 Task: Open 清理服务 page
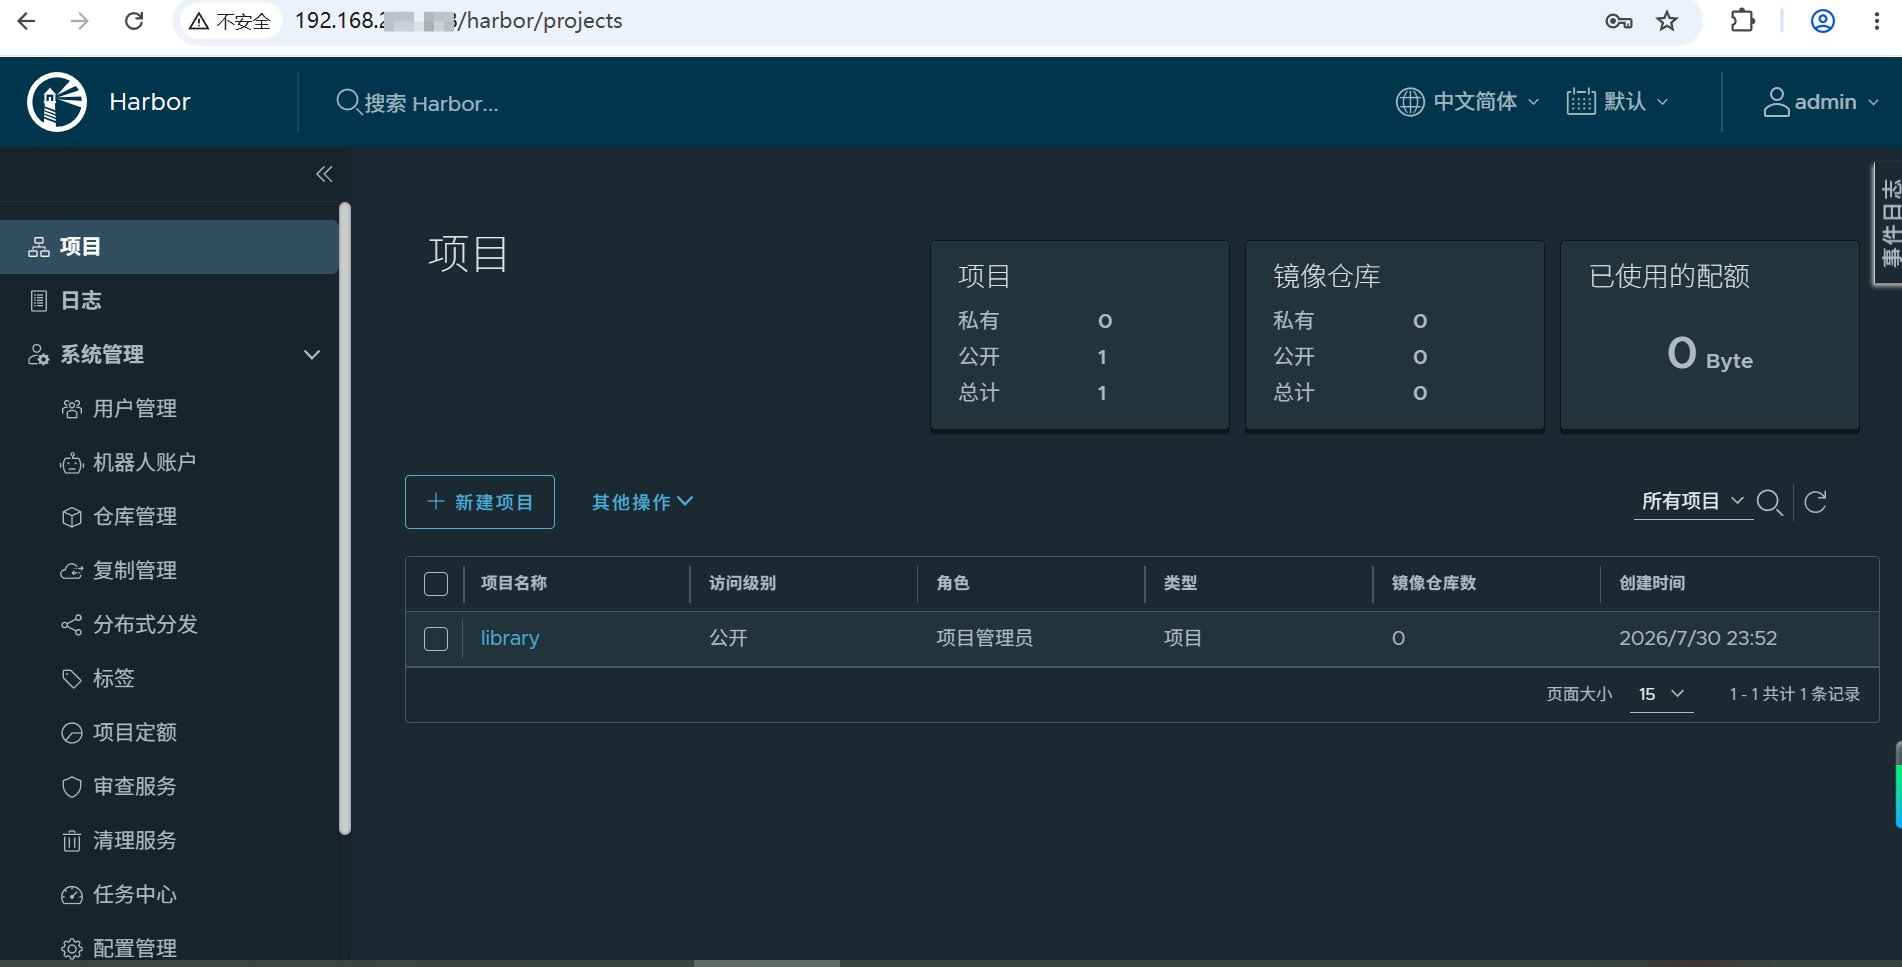134,841
